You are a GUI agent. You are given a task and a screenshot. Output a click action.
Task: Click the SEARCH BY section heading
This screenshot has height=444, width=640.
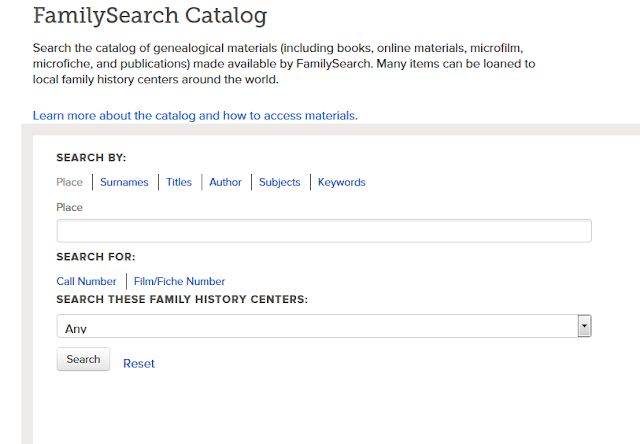[x=91, y=157]
